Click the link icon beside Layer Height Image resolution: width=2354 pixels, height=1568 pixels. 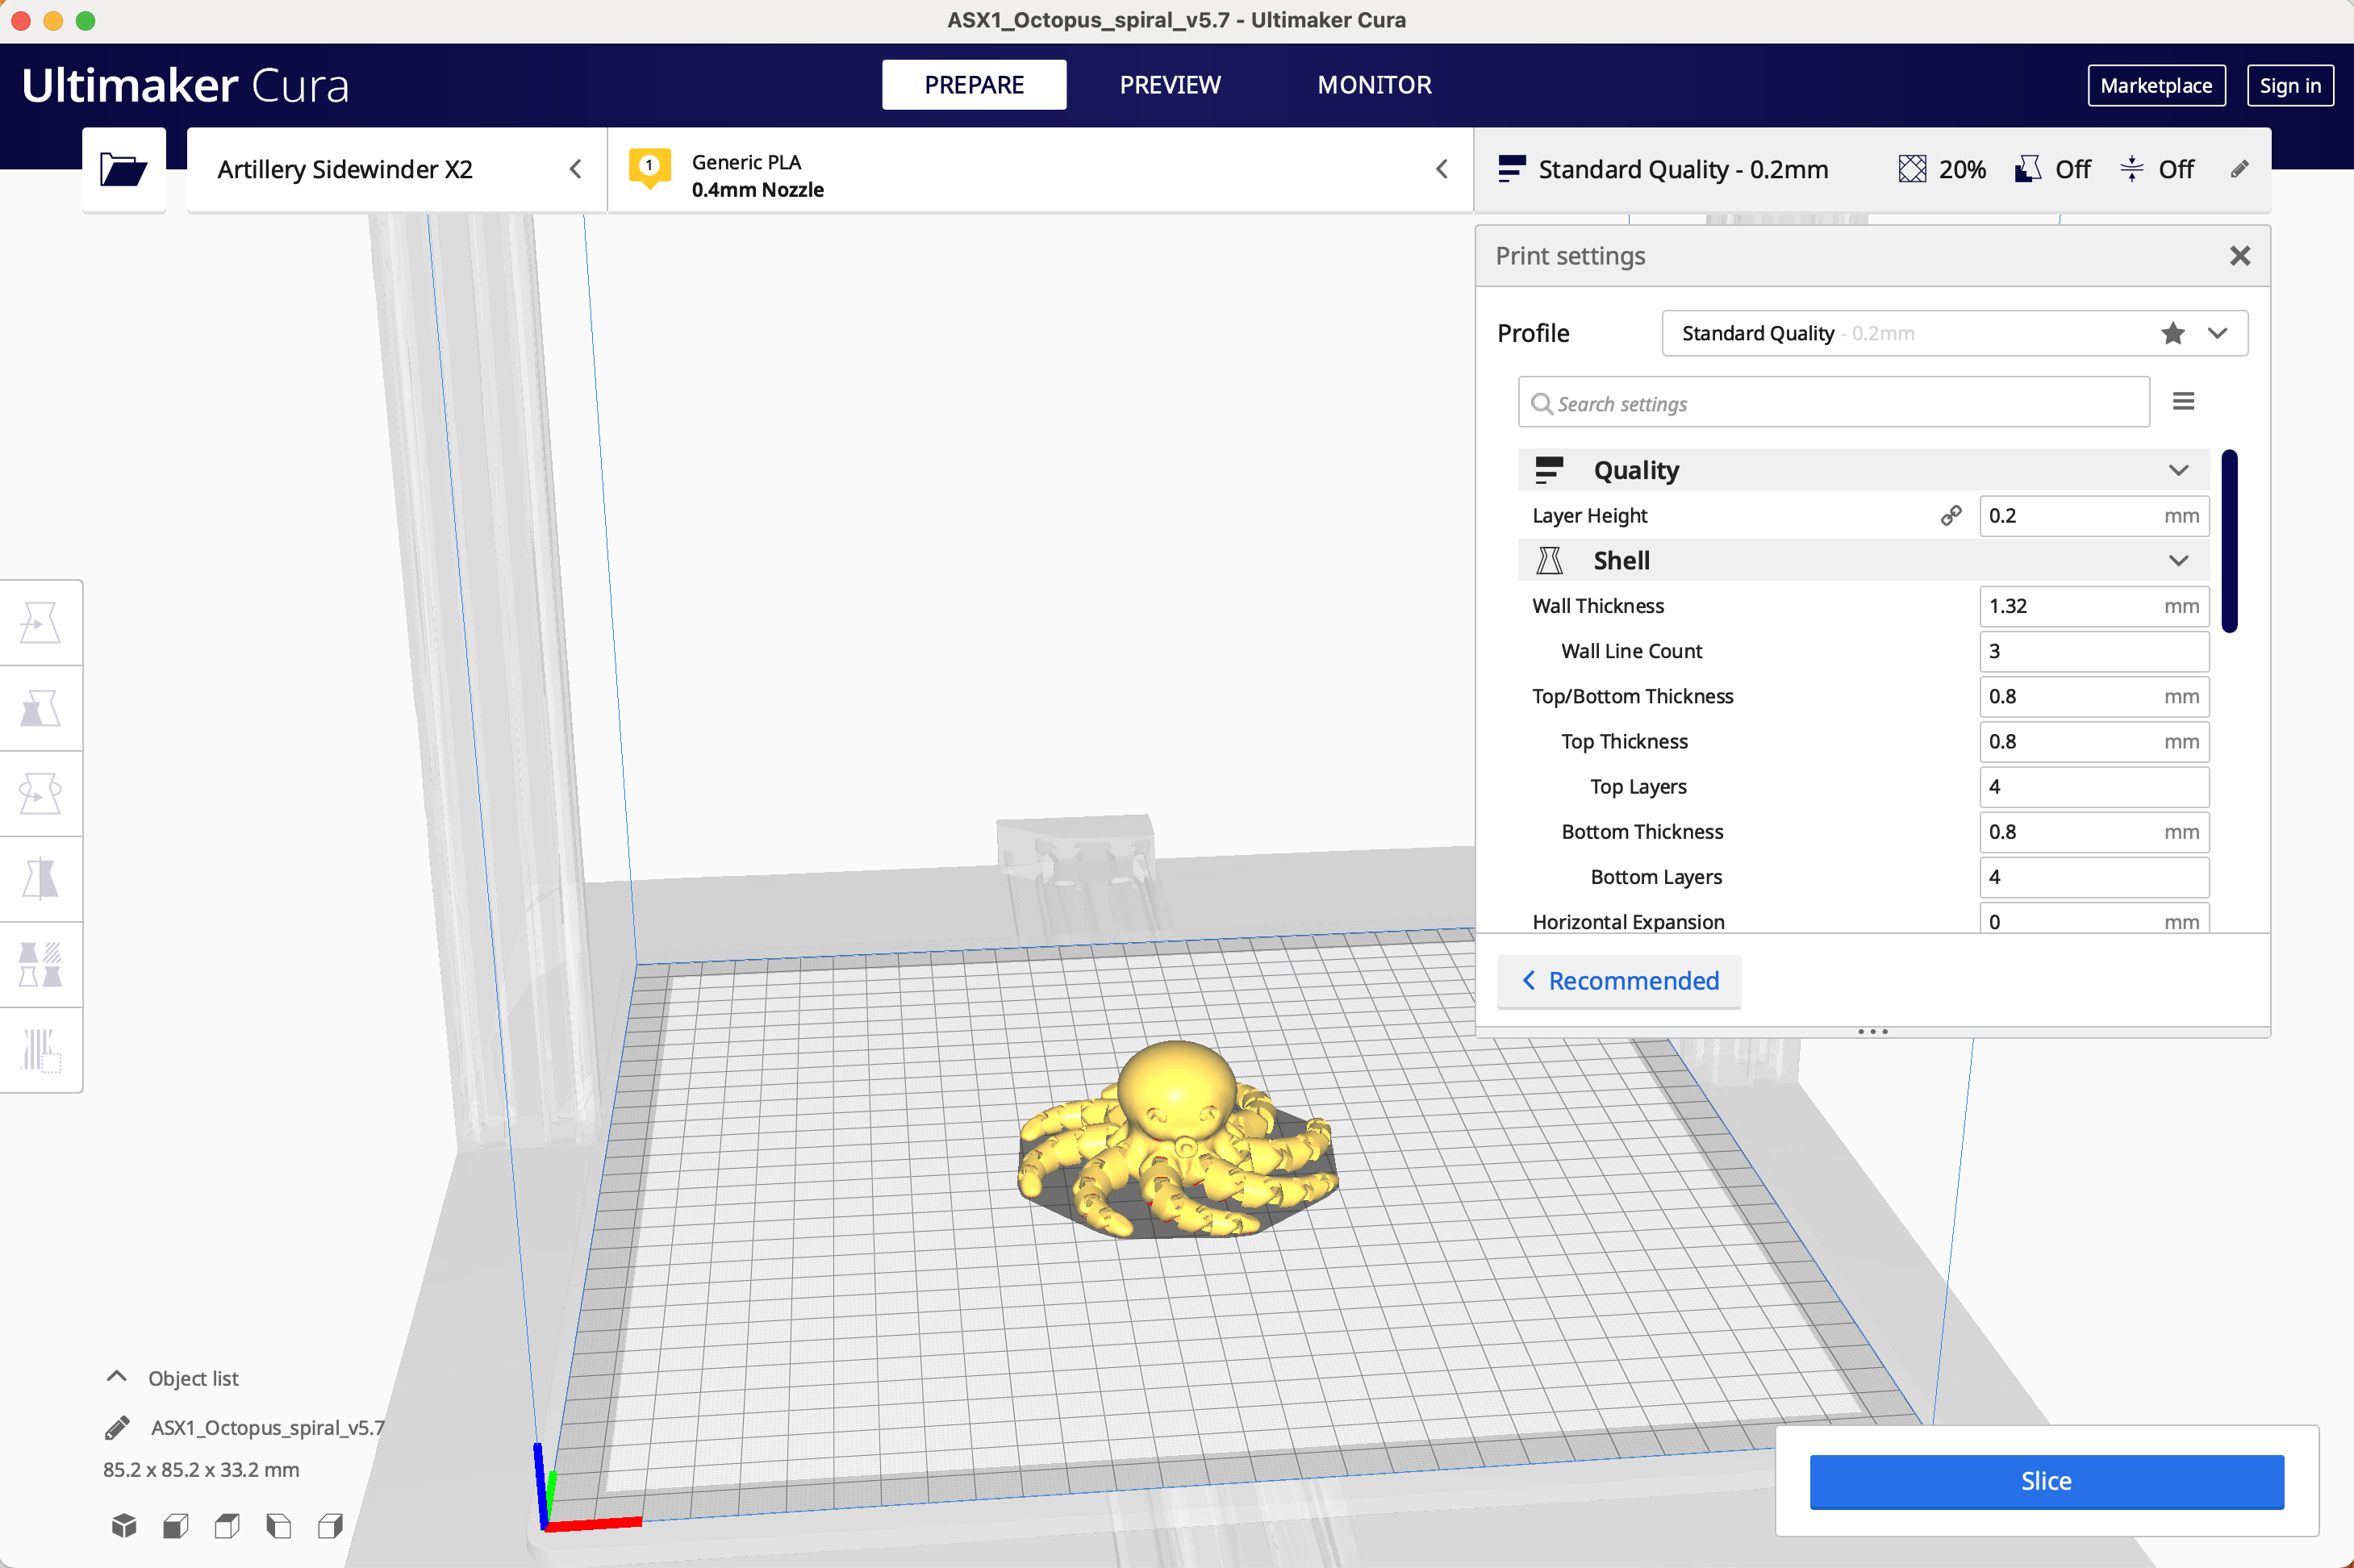(1951, 516)
